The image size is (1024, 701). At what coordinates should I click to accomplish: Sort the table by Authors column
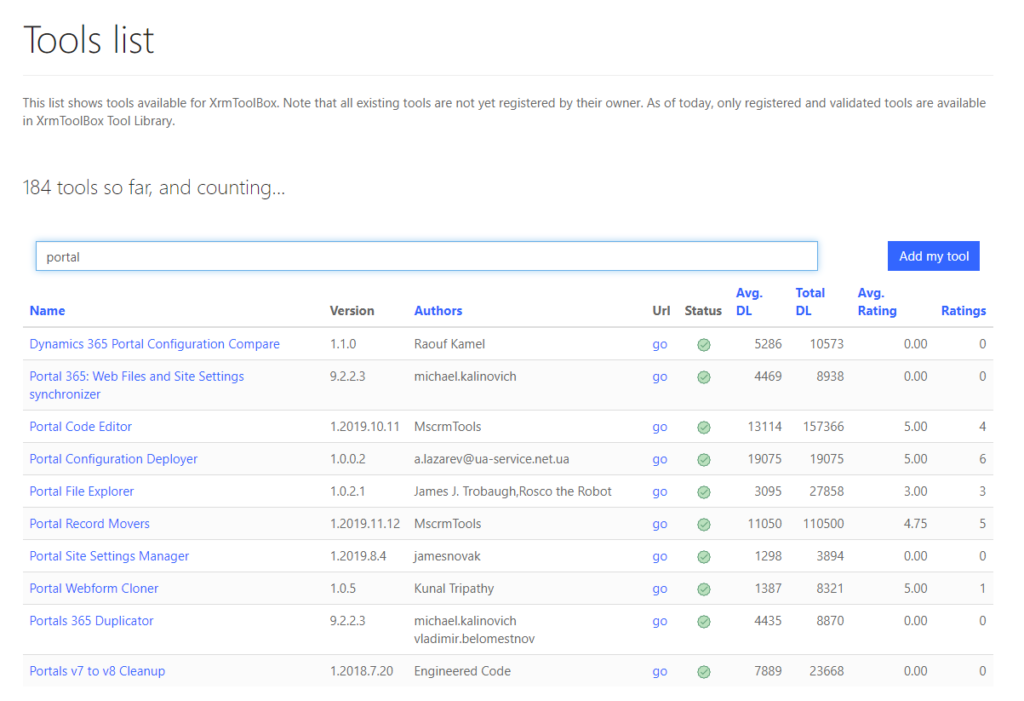[x=438, y=310]
